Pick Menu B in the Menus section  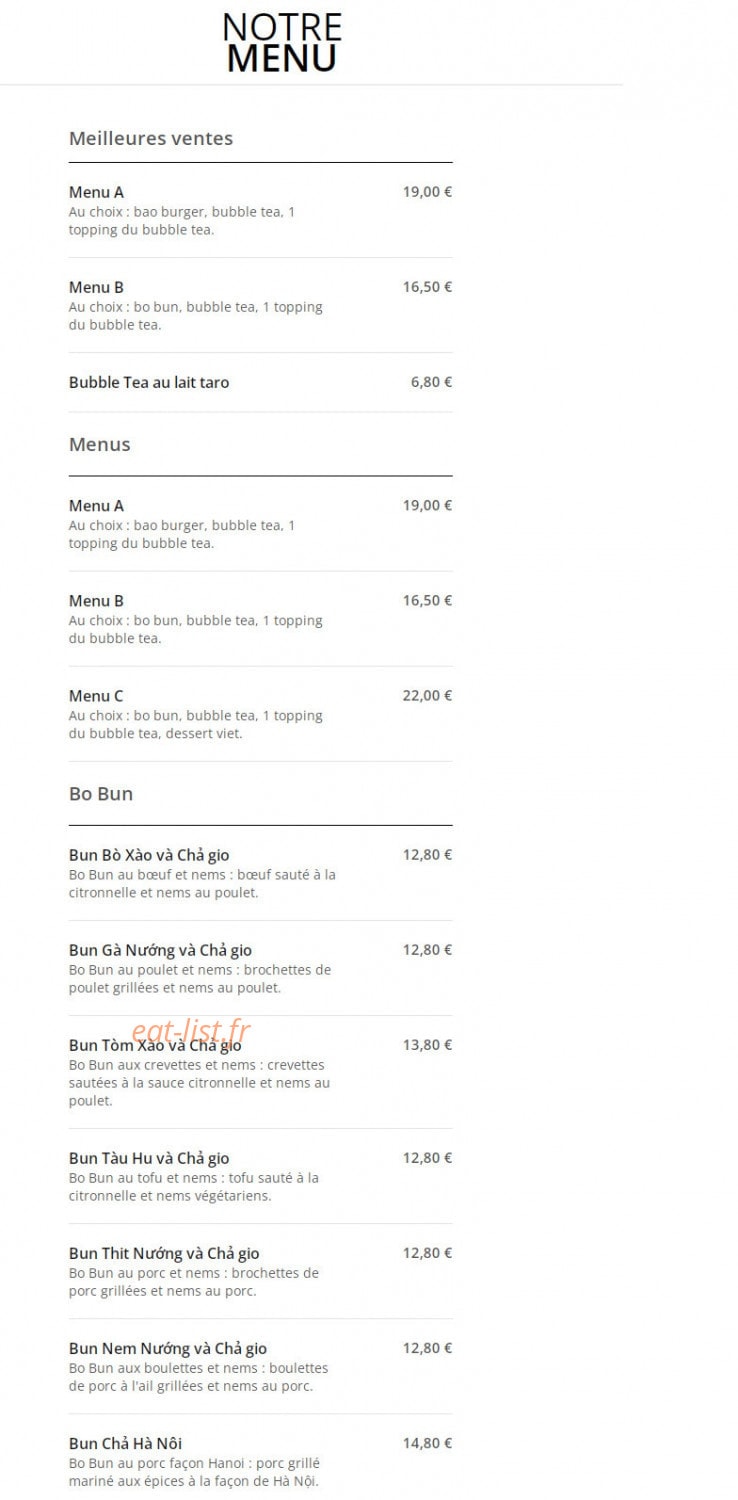(x=260, y=619)
